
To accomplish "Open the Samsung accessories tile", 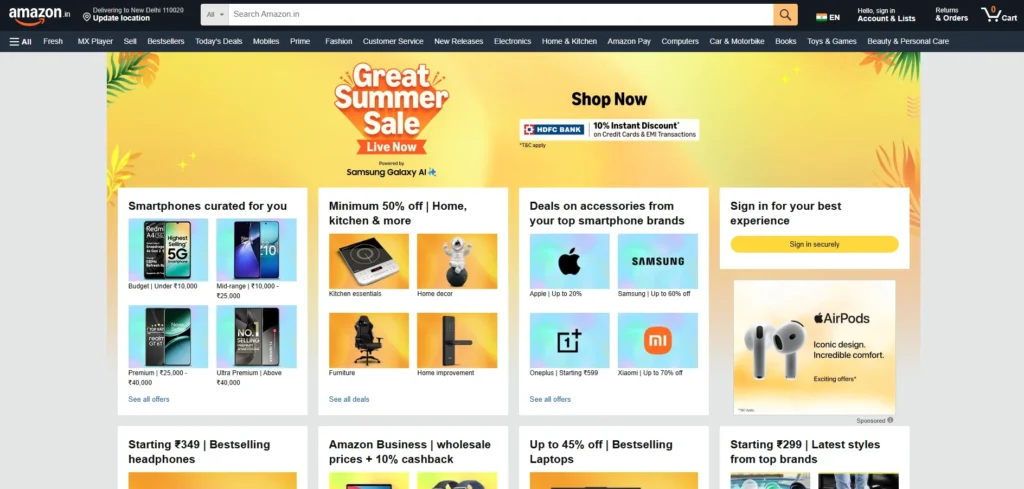I will (658, 261).
